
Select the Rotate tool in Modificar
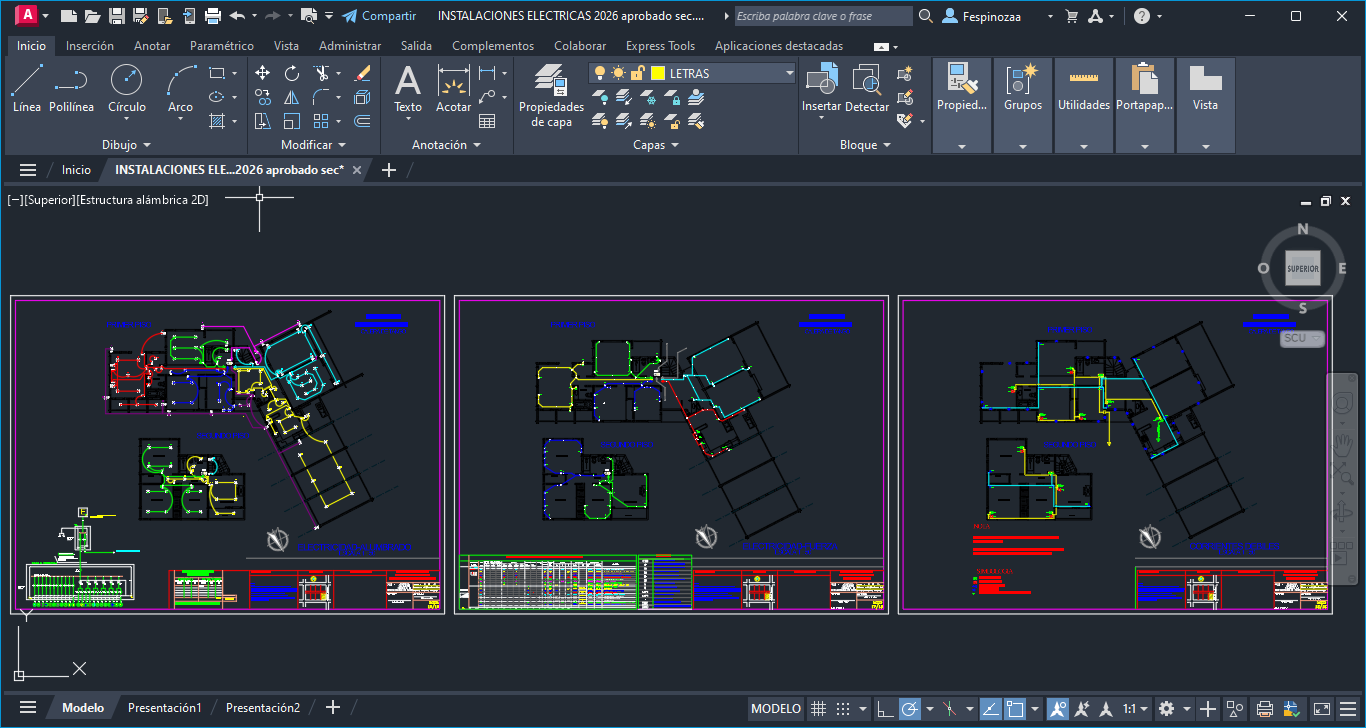(x=292, y=73)
